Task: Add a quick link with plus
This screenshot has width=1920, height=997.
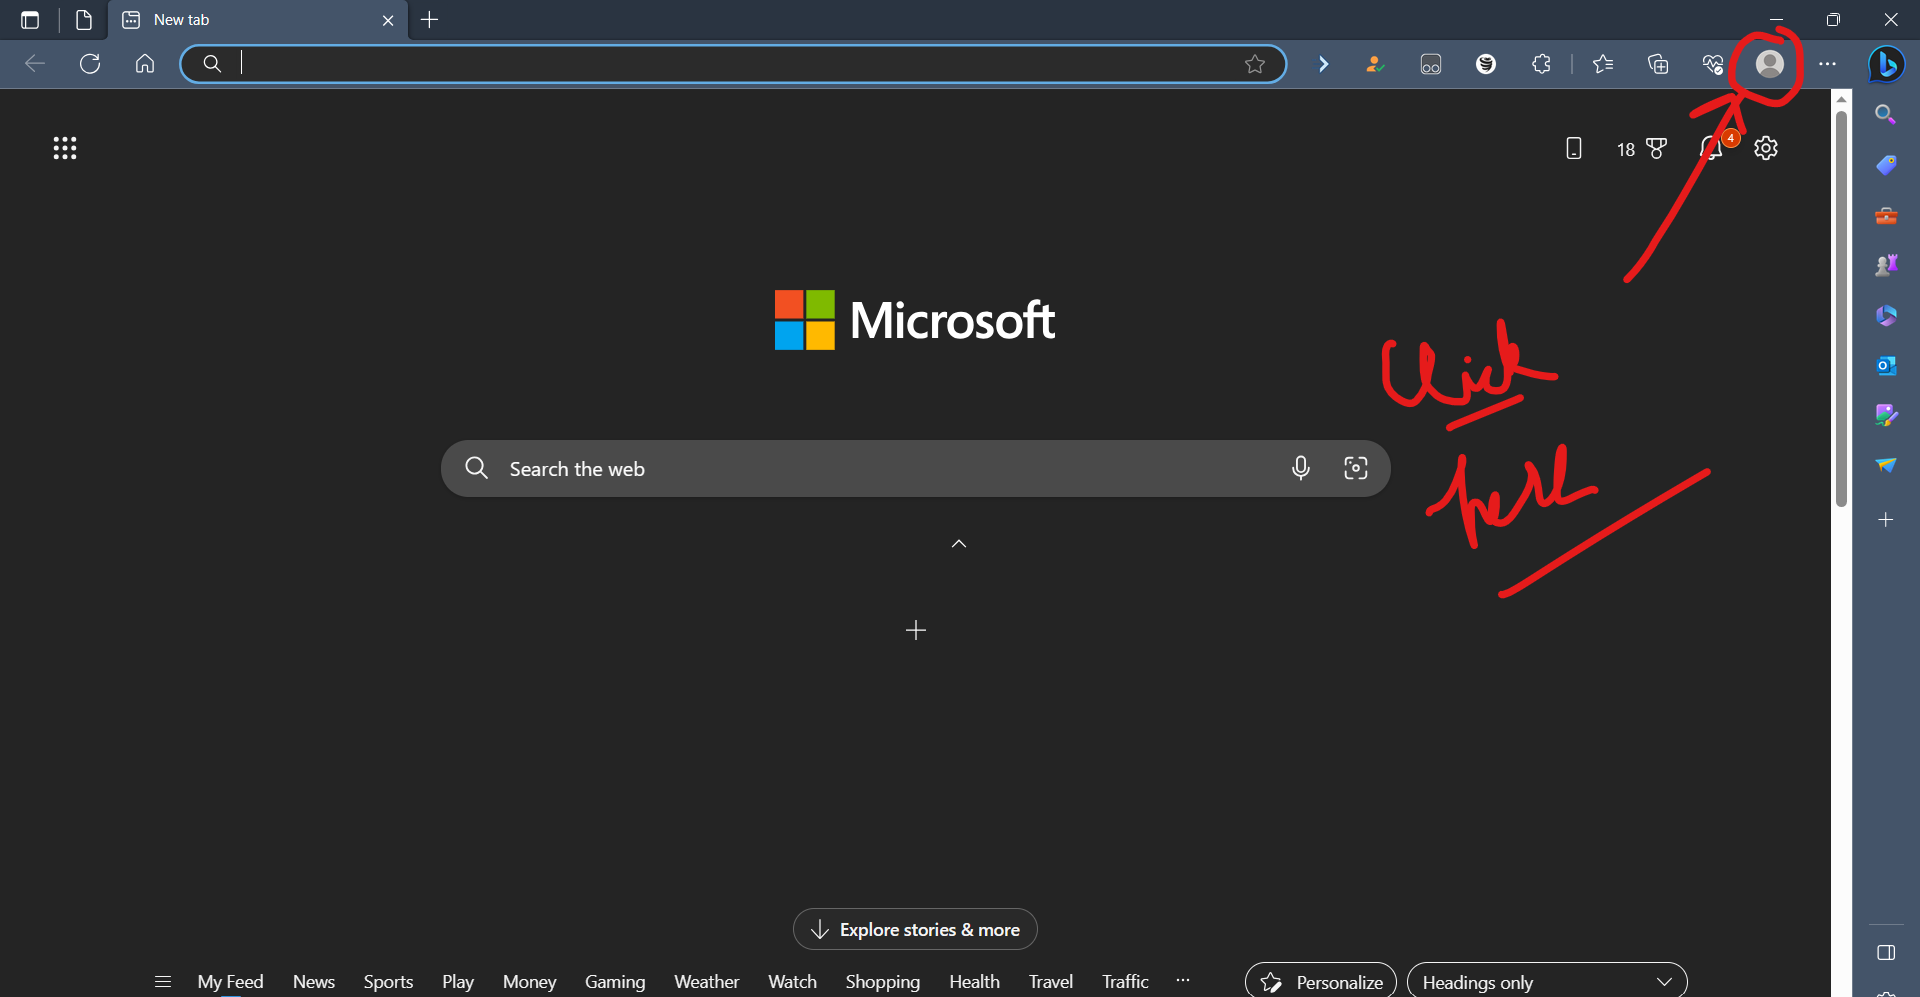Action: pos(915,630)
